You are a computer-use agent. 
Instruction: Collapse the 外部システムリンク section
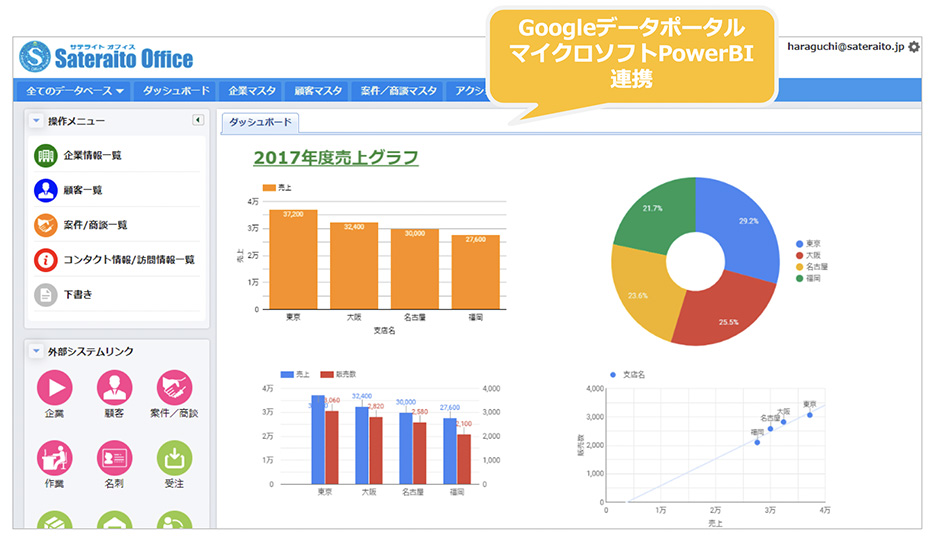[36, 351]
